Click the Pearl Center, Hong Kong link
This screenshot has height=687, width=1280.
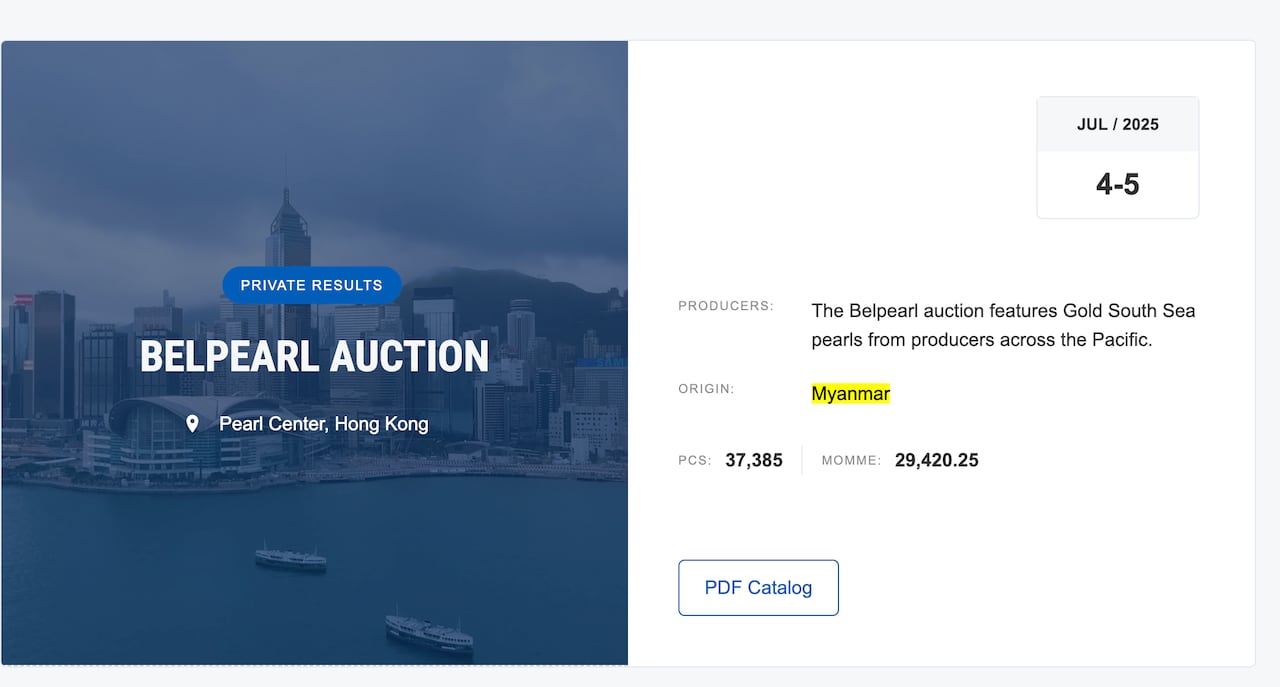click(323, 423)
